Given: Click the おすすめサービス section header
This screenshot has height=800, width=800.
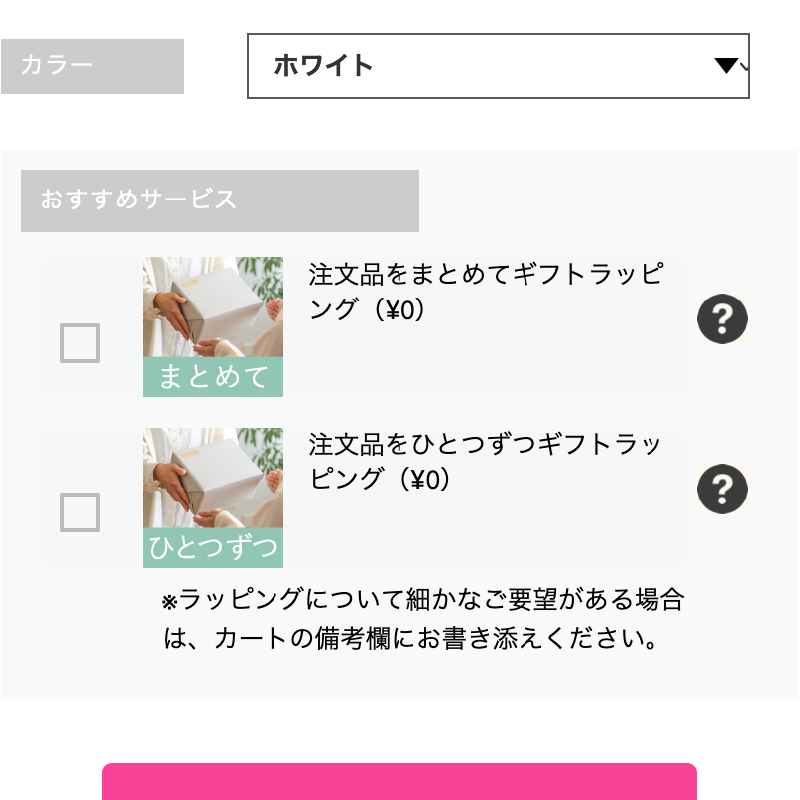Looking at the screenshot, I should [220, 201].
